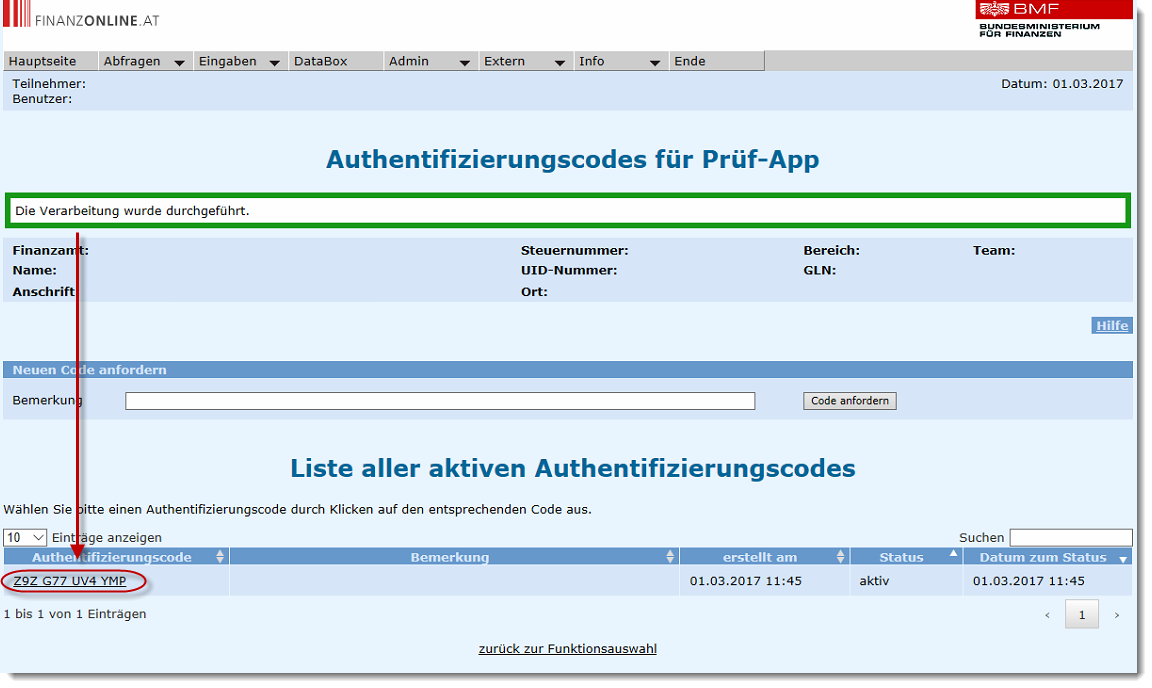Click the Hilfe link

pos(1112,326)
